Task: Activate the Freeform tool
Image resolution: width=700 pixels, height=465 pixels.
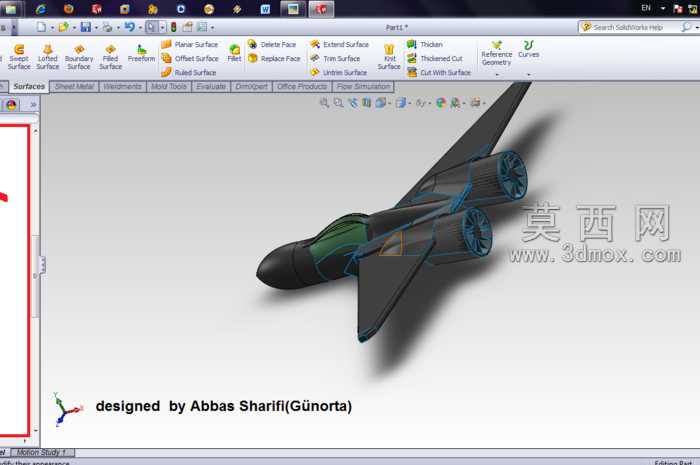Action: pos(141,54)
